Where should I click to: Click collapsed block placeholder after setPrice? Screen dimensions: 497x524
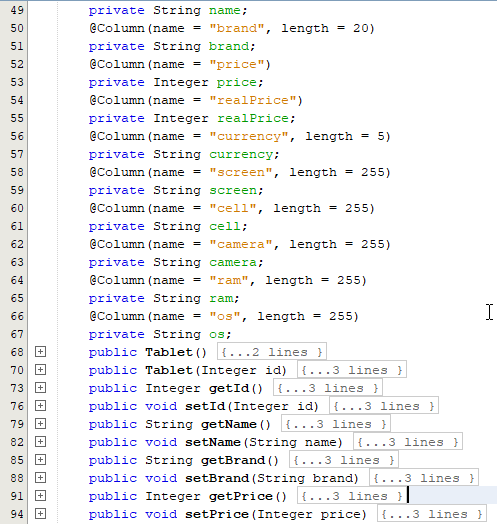point(432,514)
